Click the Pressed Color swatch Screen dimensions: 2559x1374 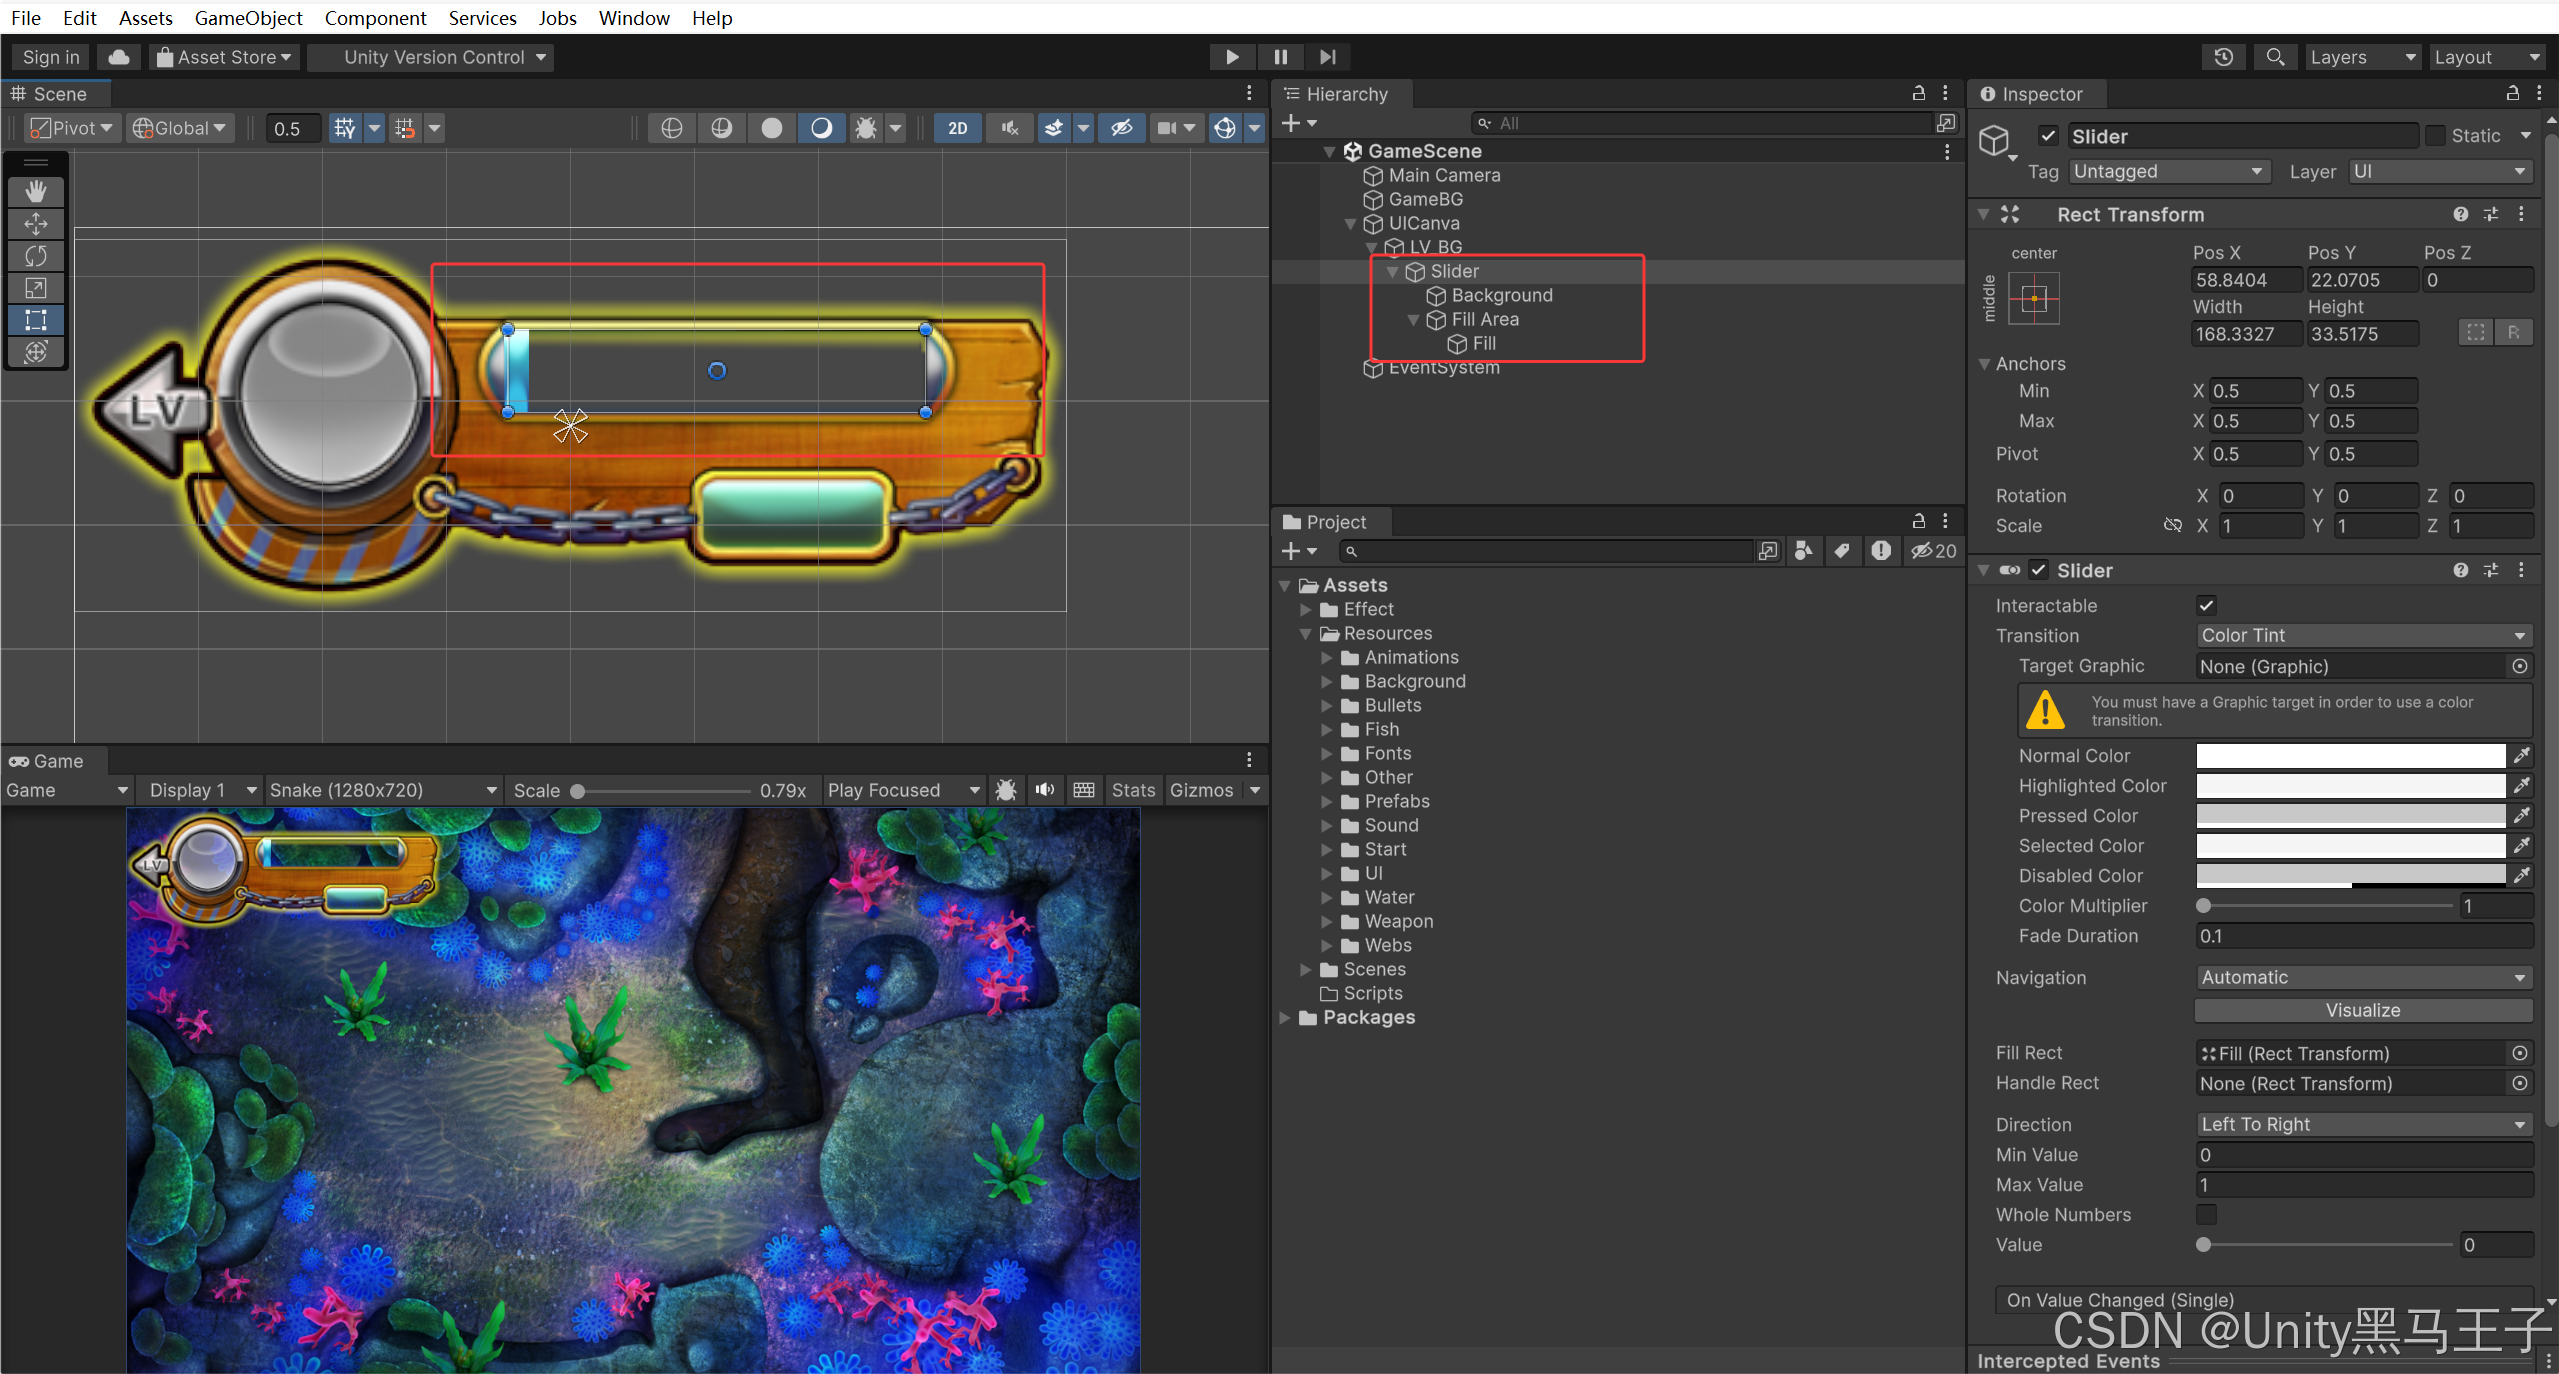[2350, 816]
